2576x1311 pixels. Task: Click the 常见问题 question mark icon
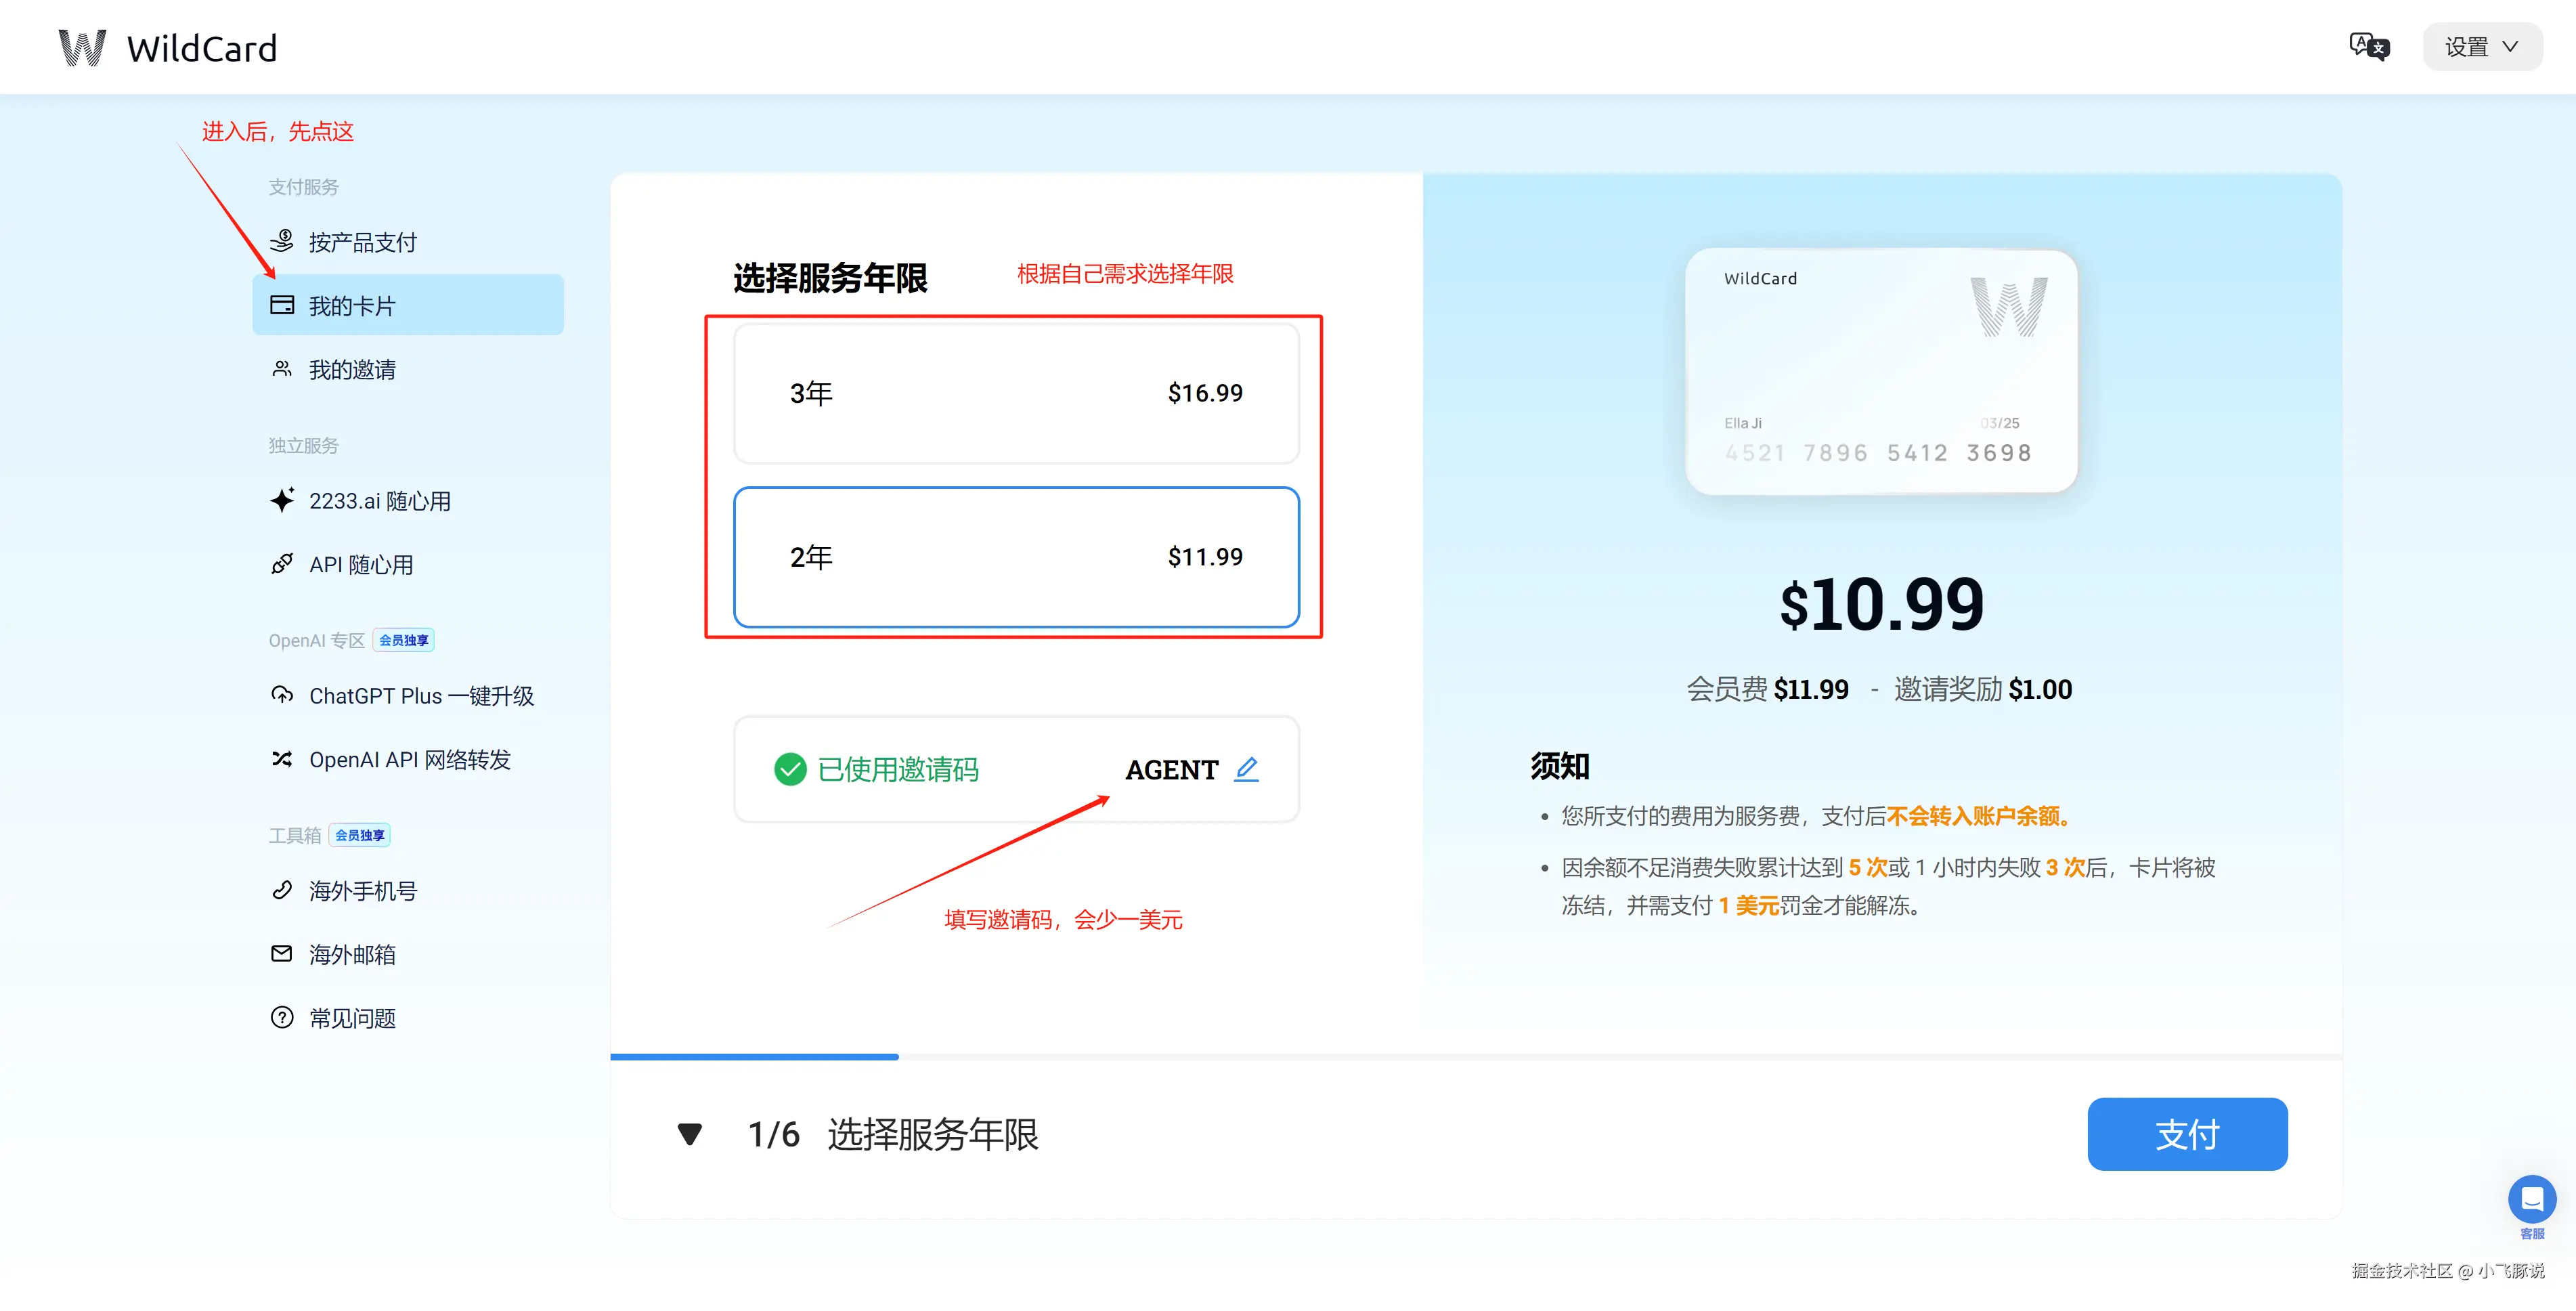[282, 1018]
